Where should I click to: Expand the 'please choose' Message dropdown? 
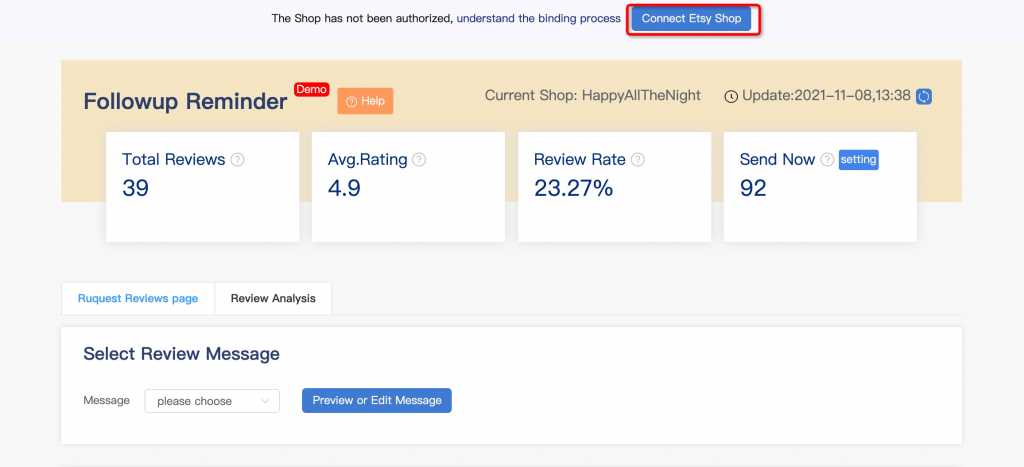[x=212, y=401]
